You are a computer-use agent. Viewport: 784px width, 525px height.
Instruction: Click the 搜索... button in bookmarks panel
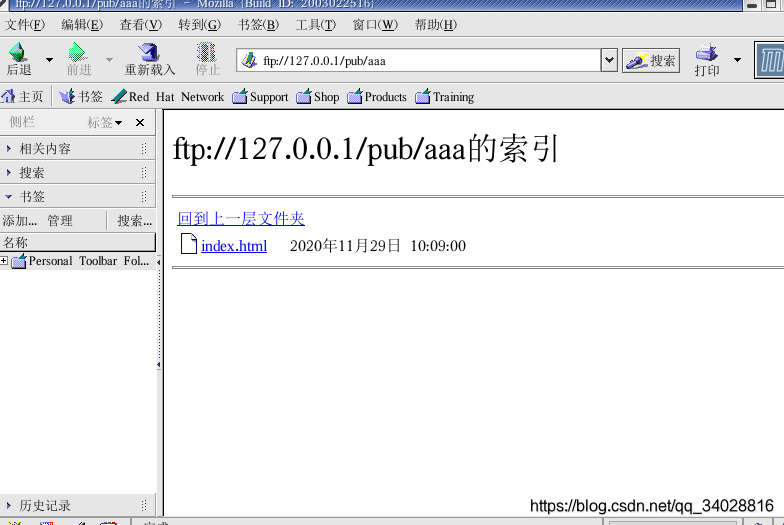(x=134, y=220)
